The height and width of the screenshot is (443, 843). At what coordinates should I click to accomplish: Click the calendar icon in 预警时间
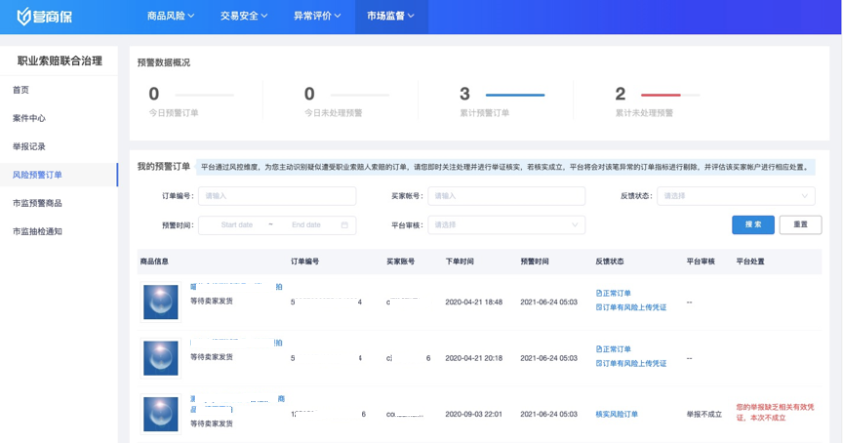pos(345,225)
